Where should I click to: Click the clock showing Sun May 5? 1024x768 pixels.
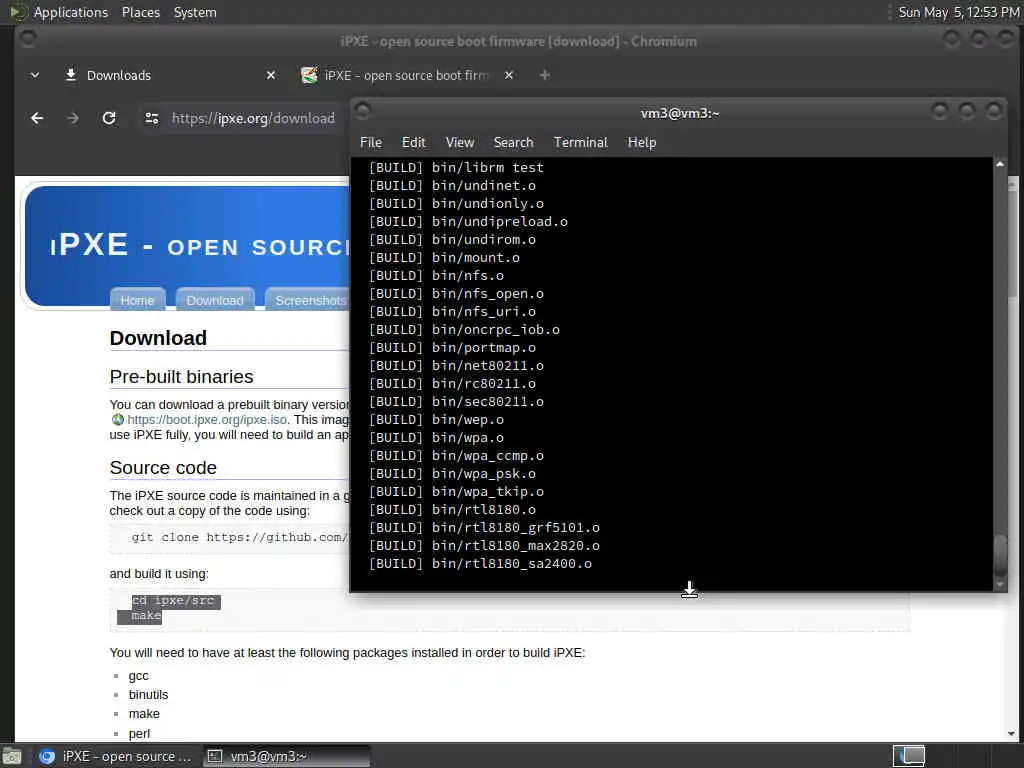coord(959,12)
